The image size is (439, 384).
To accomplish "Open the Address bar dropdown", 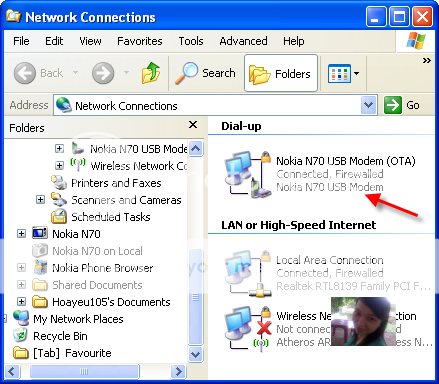I will click(x=368, y=105).
